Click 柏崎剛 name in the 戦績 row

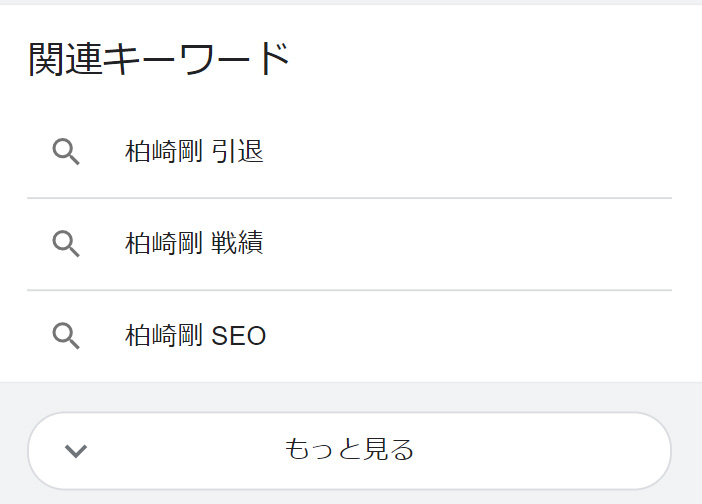click(x=164, y=244)
